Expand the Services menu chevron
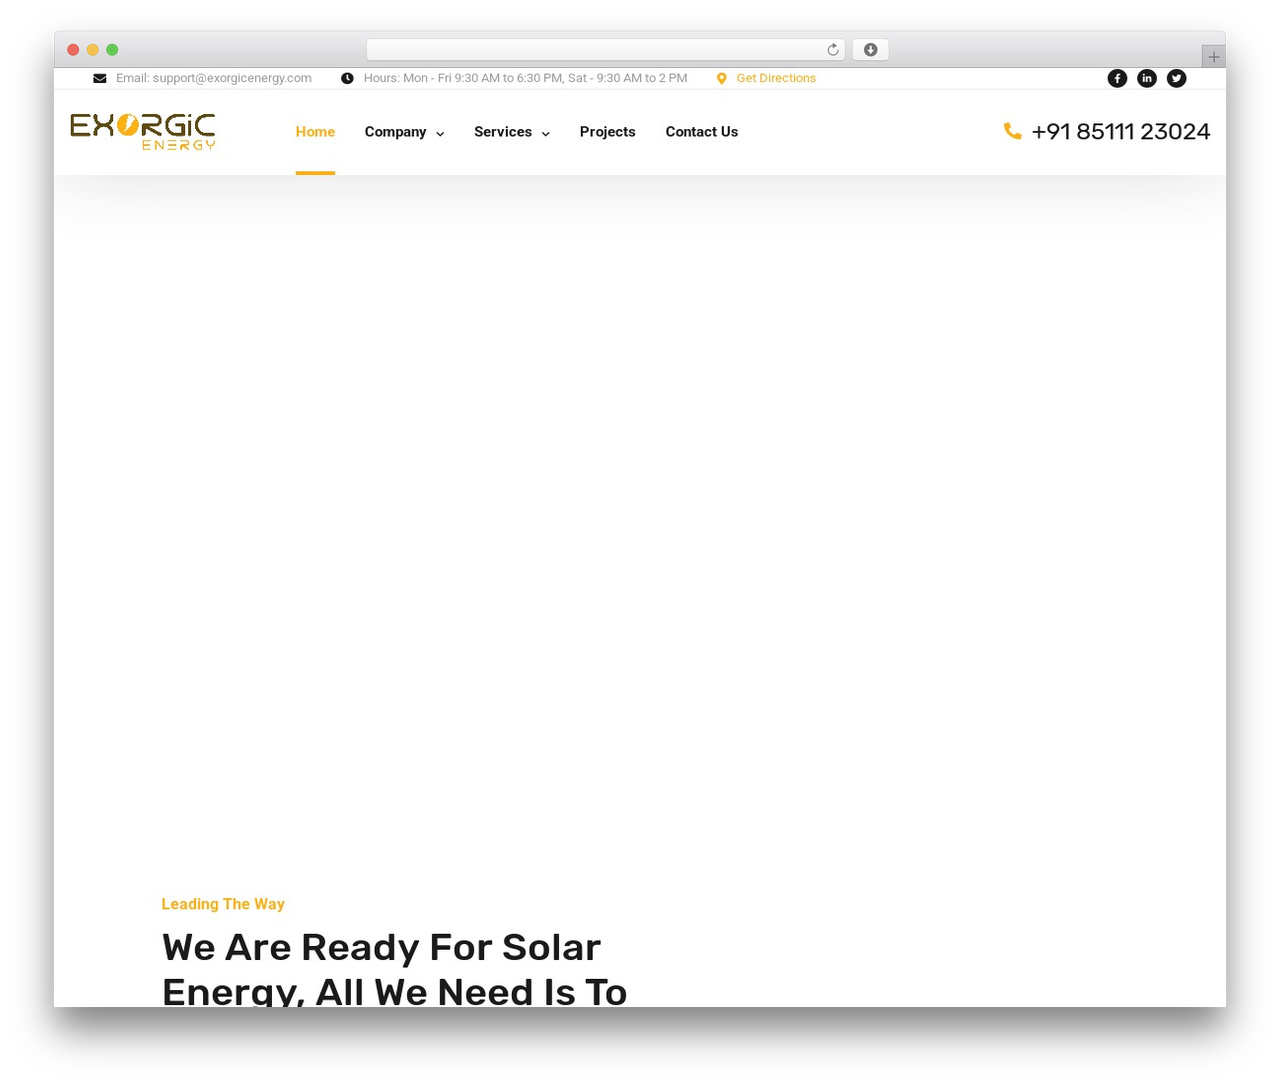 [545, 133]
